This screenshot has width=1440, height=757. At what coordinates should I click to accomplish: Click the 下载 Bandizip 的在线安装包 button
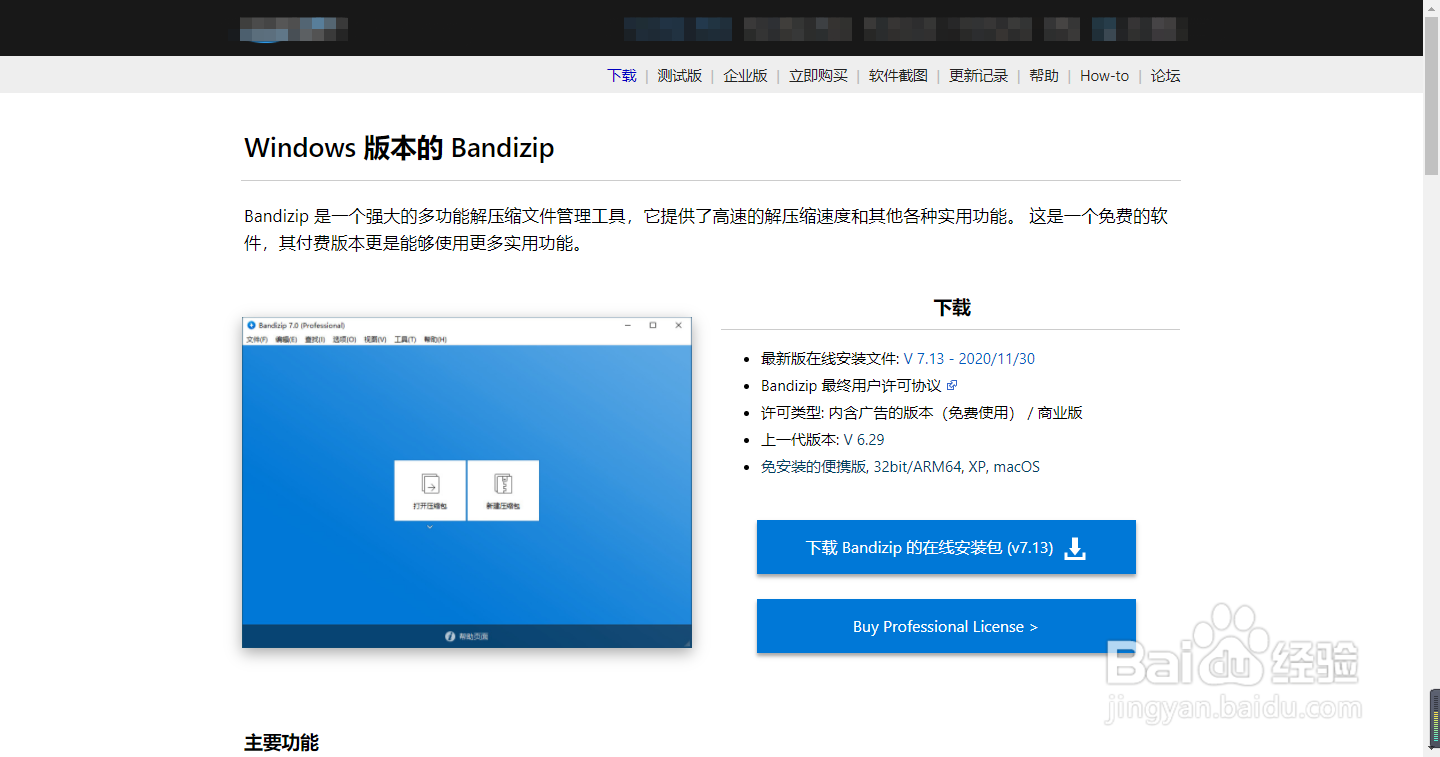pyautogui.click(x=946, y=547)
